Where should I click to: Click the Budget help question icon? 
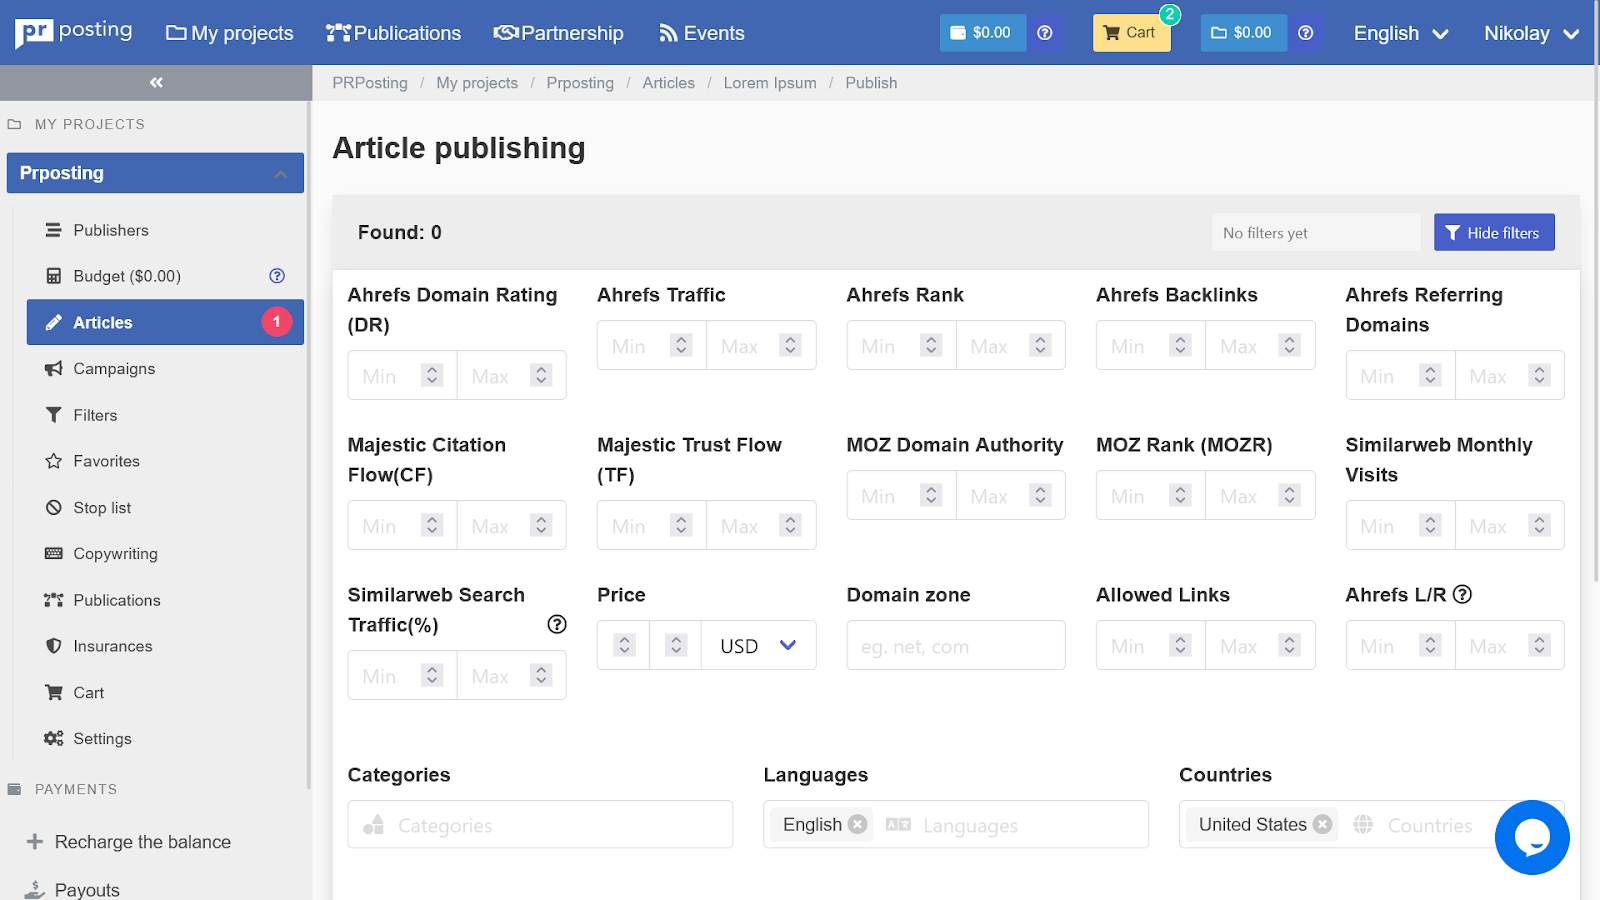point(277,276)
